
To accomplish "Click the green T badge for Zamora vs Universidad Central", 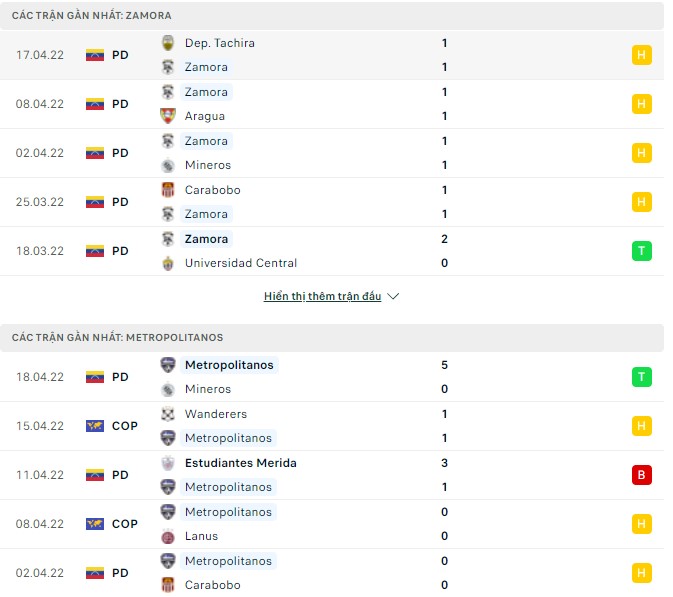I will click(641, 251).
